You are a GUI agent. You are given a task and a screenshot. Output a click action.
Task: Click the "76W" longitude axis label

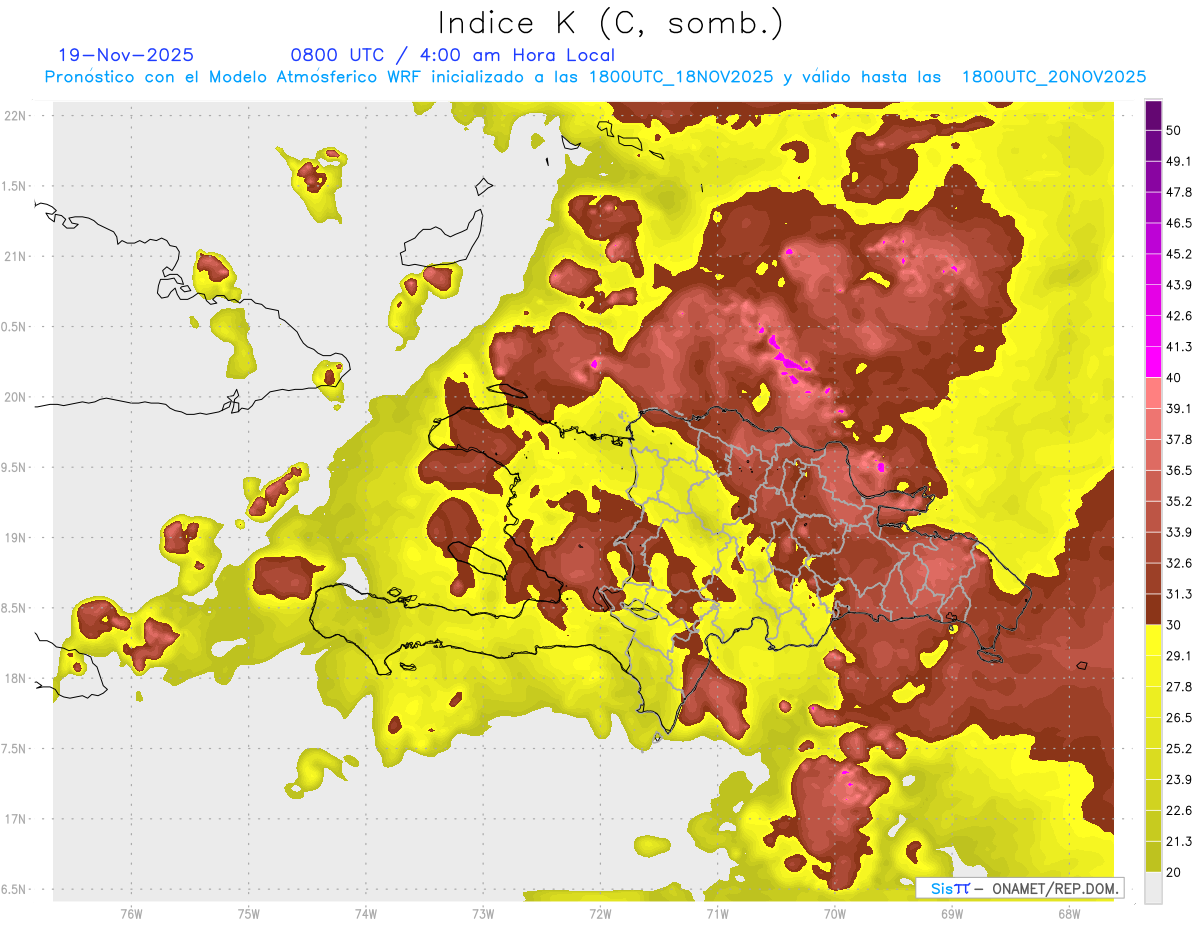(x=131, y=914)
